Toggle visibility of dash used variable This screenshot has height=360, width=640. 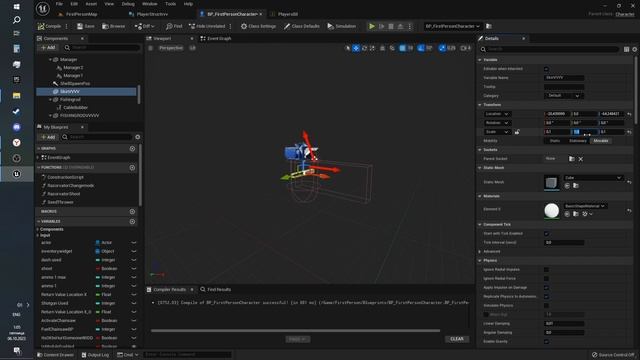tap(133, 260)
